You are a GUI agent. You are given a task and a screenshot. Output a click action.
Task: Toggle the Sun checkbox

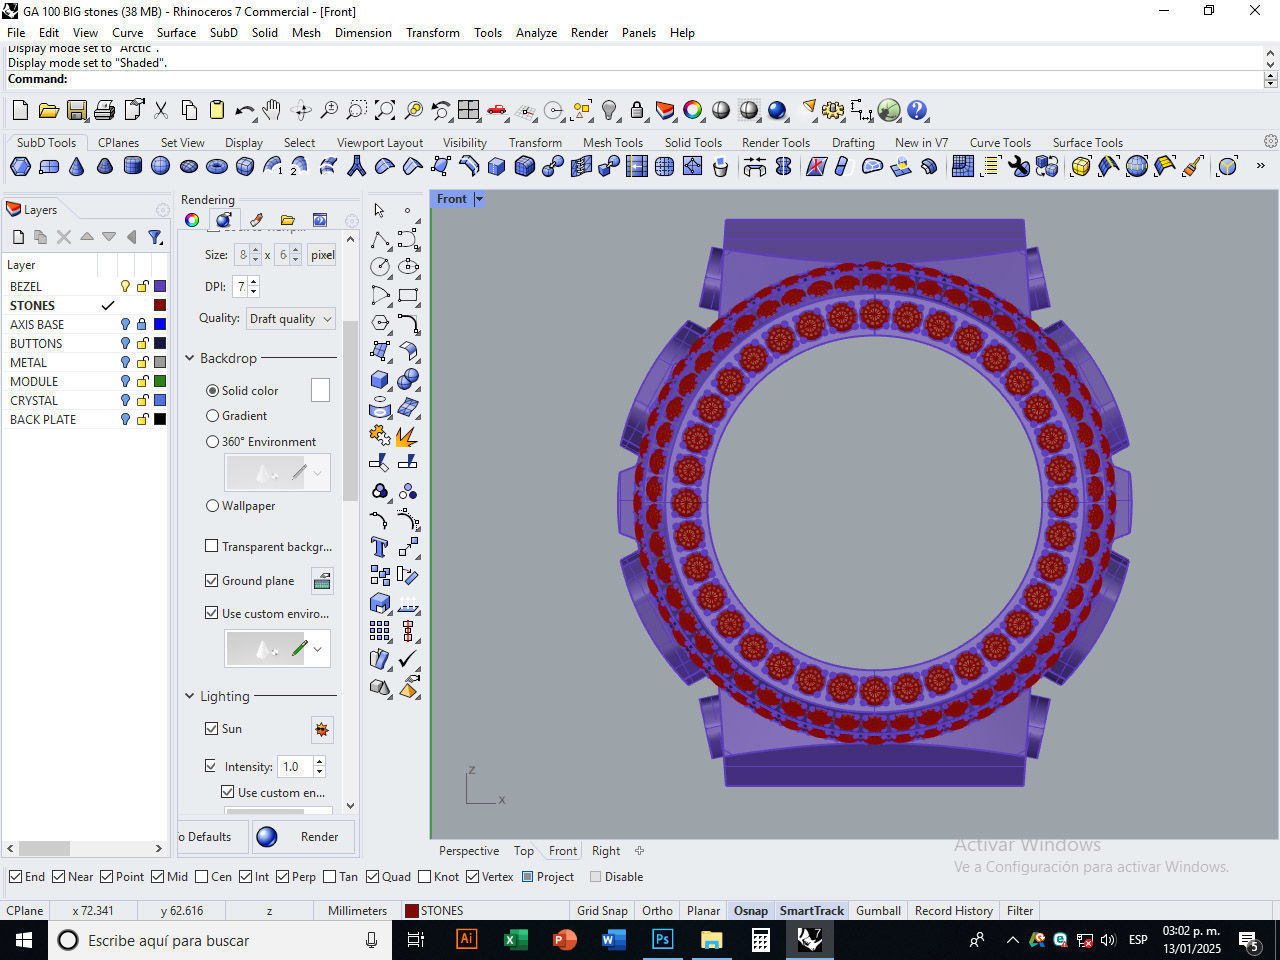tap(211, 728)
